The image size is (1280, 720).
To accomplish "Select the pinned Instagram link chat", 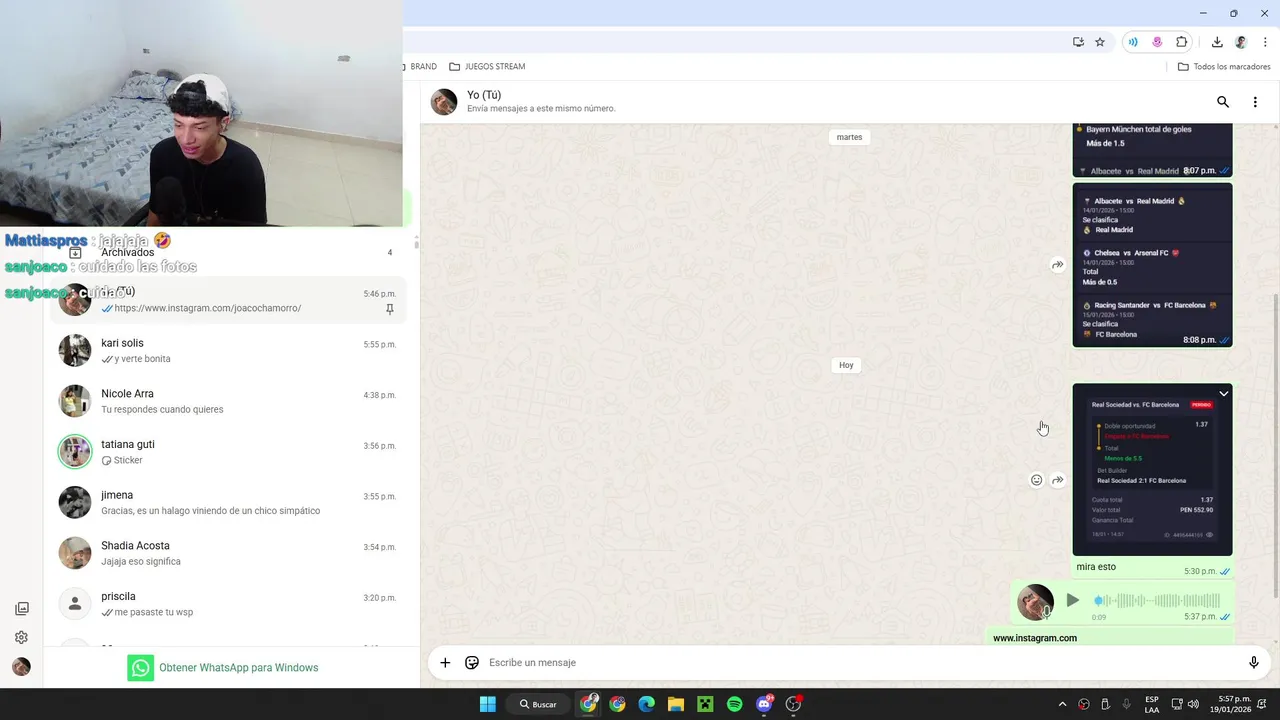I will point(228,299).
